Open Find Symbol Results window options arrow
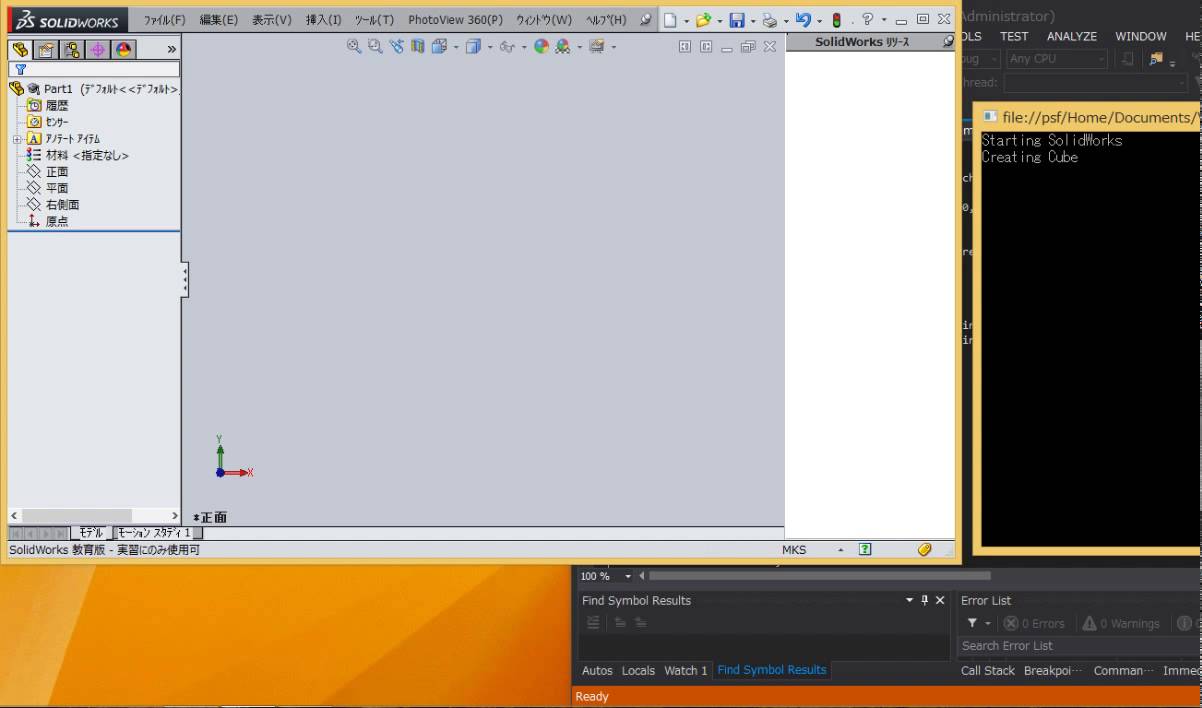The width and height of the screenshot is (1202, 708). click(909, 600)
